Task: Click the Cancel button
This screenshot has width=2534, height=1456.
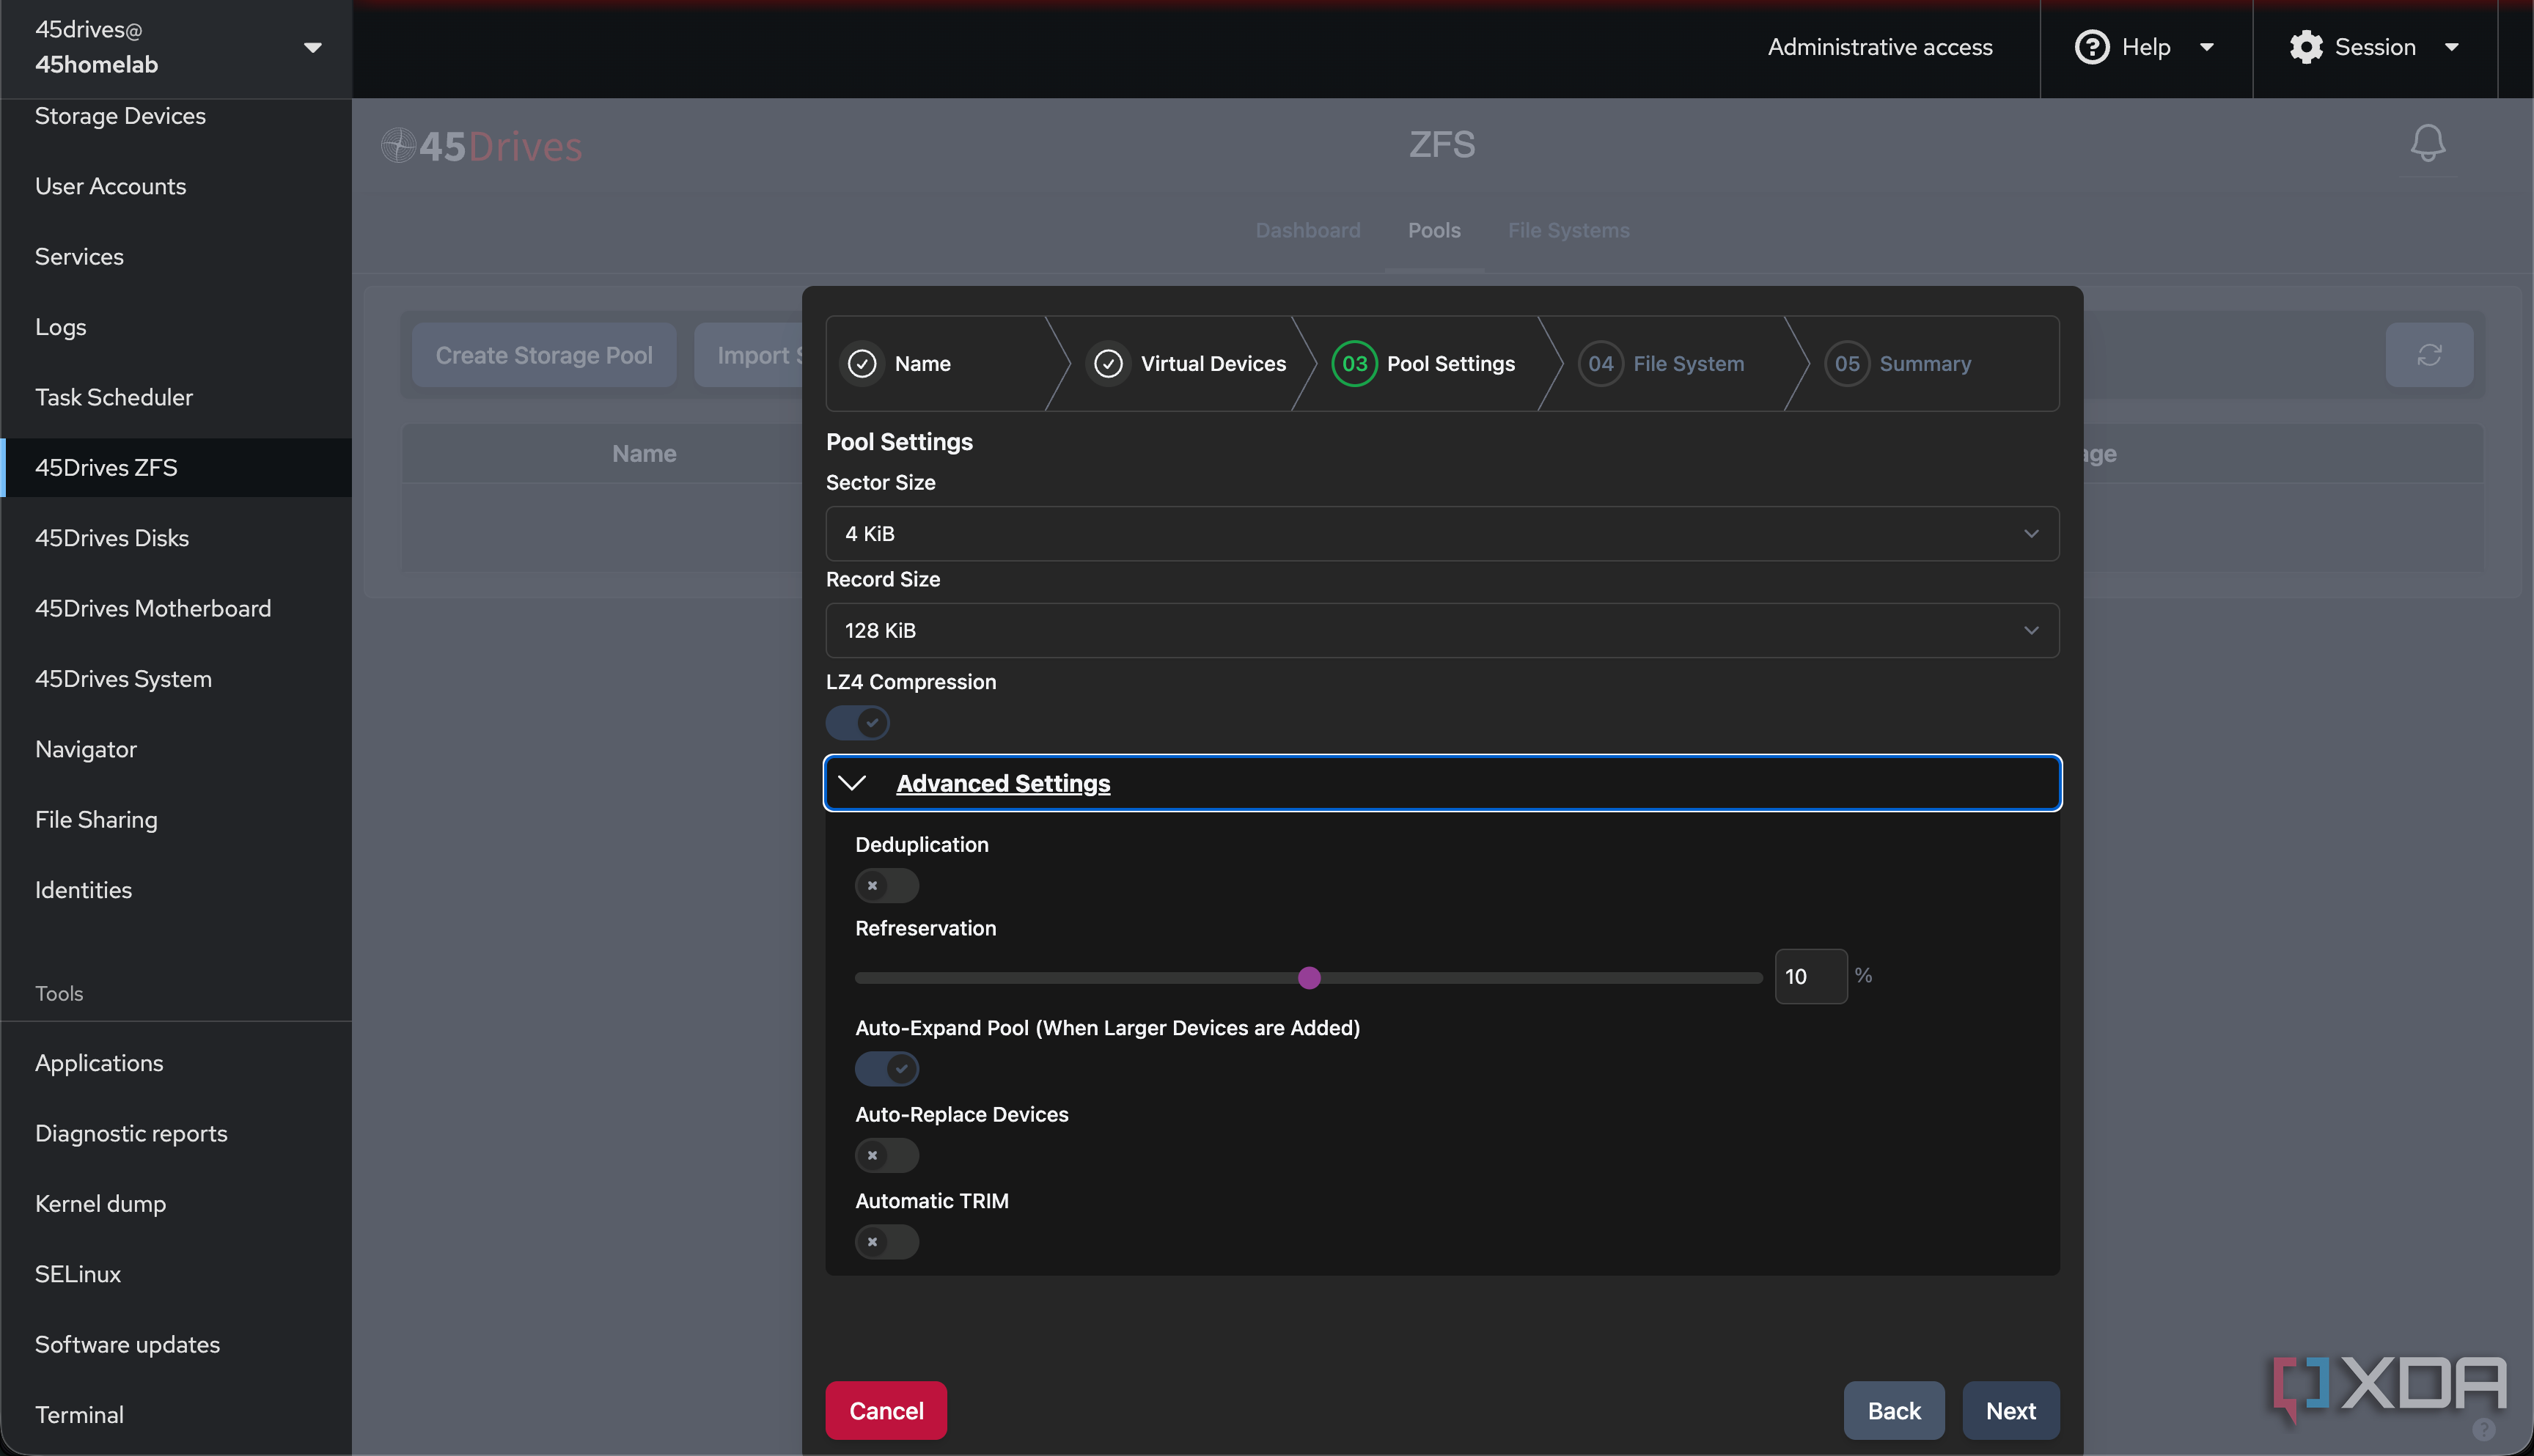Action: [x=886, y=1410]
